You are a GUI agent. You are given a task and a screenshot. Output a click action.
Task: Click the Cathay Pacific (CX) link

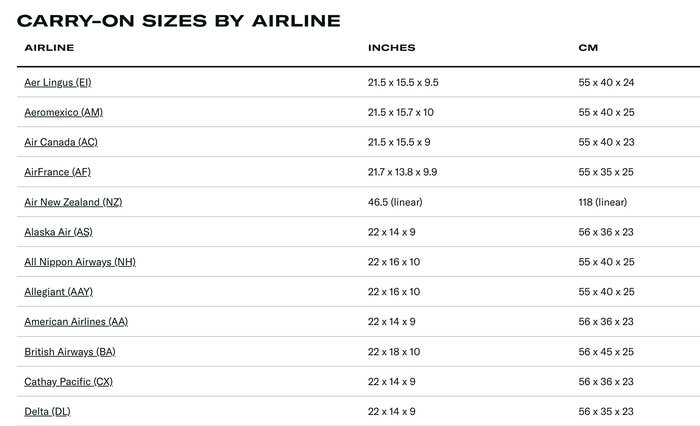point(68,382)
